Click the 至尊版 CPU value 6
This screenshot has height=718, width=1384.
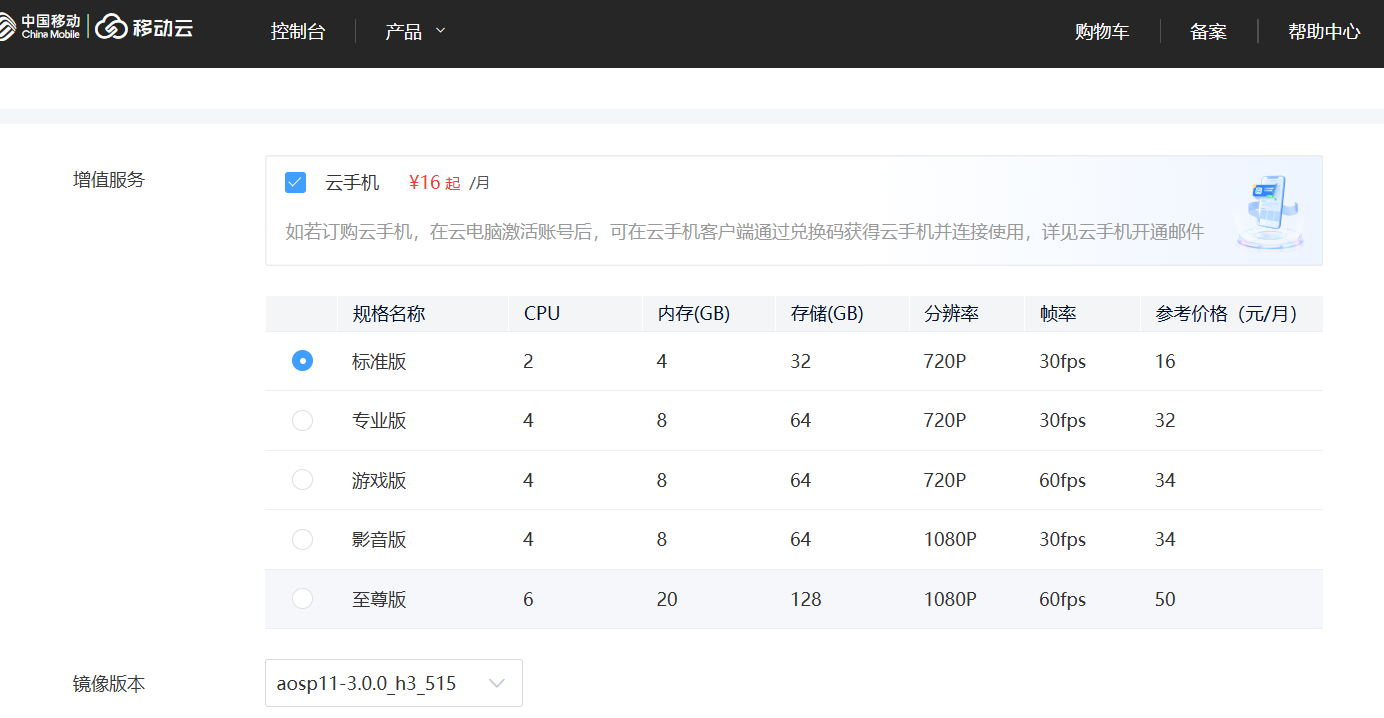coord(528,599)
